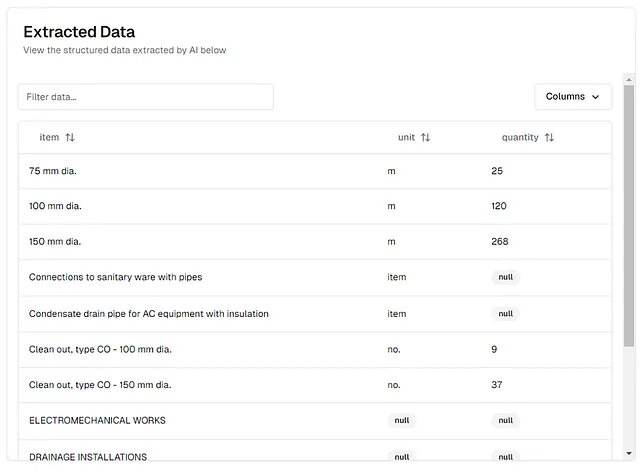Click the unit column header label

tap(406, 138)
